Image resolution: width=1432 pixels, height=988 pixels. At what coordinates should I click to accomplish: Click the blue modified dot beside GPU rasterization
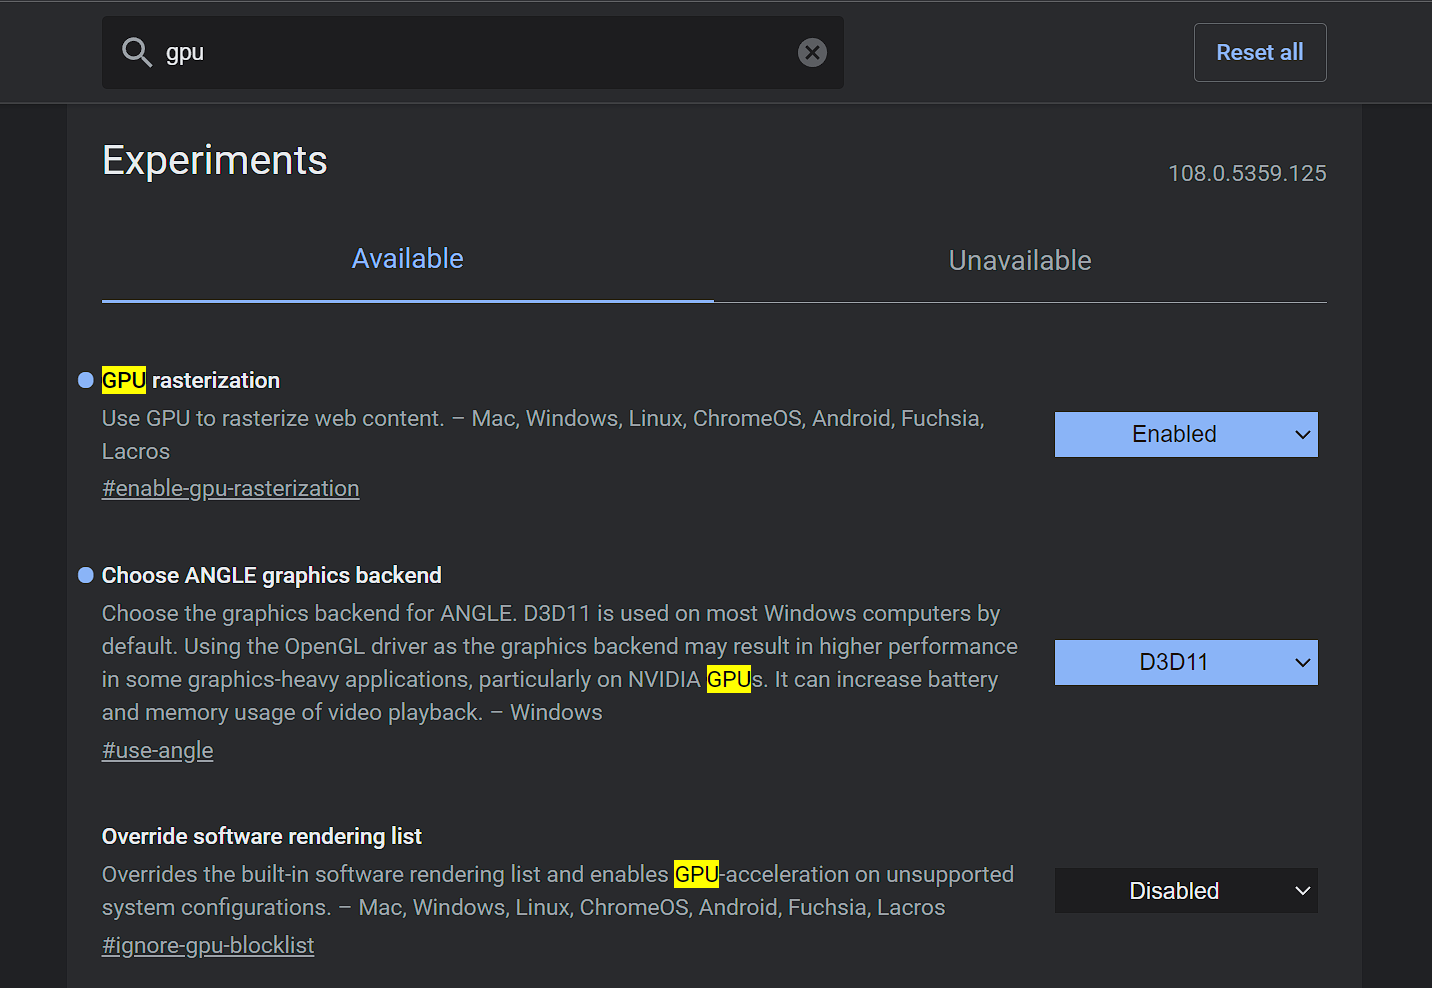pos(86,380)
